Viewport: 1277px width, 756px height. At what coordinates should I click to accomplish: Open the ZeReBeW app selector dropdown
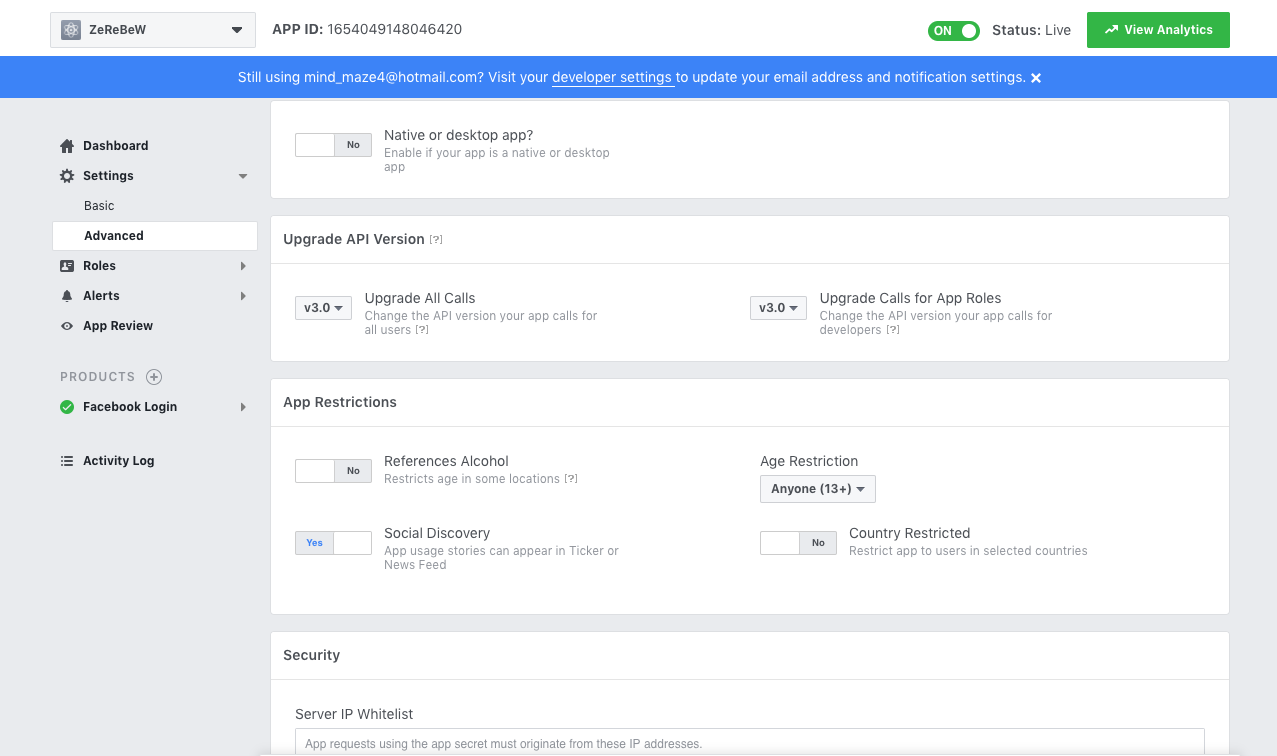tap(151, 30)
